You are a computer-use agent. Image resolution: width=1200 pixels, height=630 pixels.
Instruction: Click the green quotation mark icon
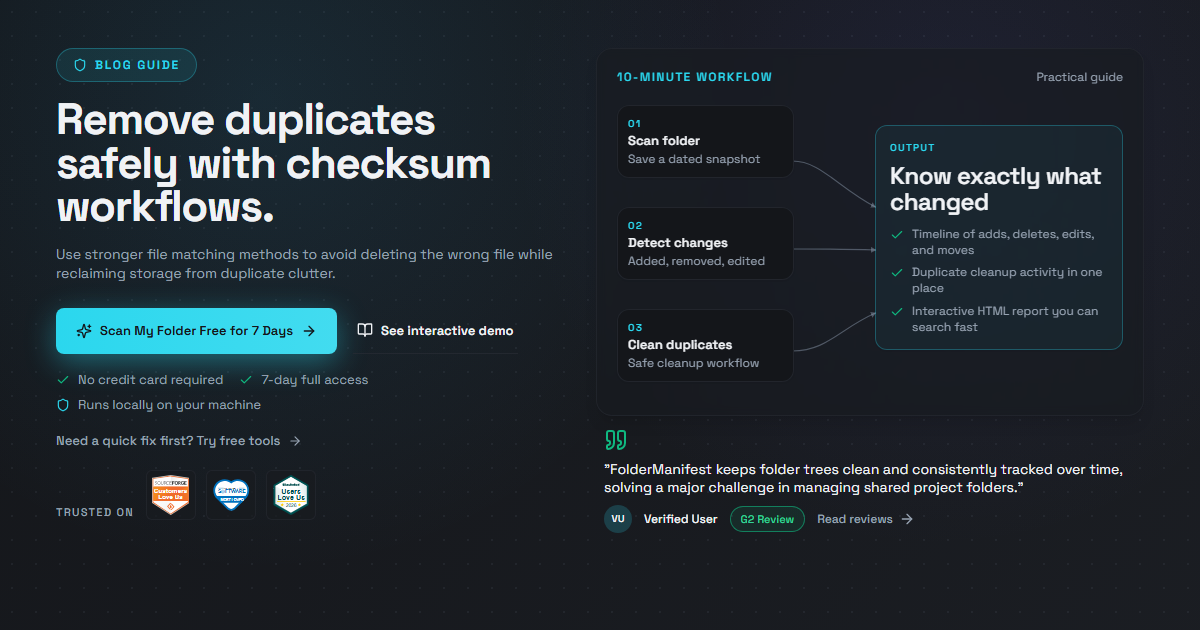(x=616, y=440)
